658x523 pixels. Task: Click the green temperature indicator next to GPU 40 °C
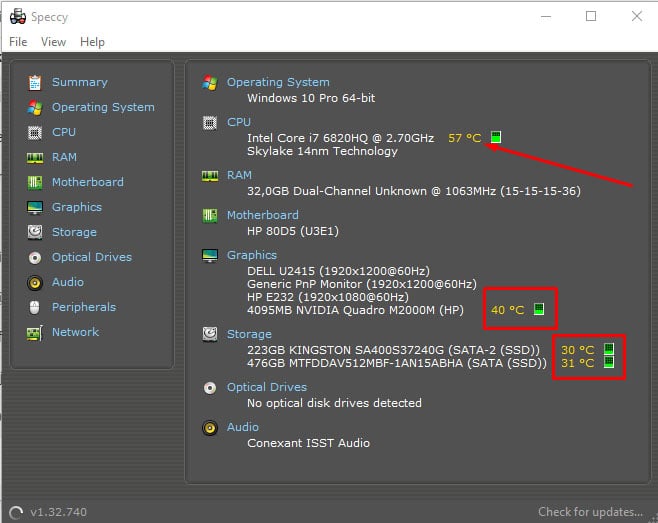coord(539,309)
